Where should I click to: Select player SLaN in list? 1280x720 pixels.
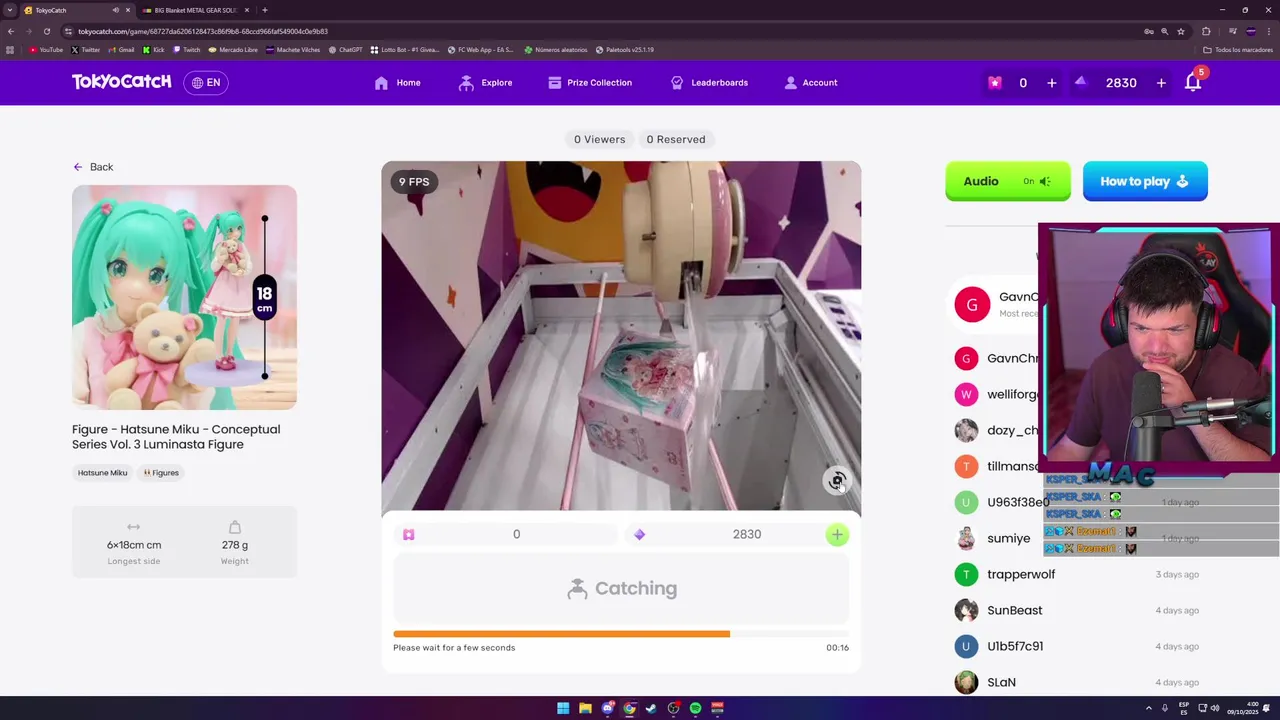tap(1077, 682)
